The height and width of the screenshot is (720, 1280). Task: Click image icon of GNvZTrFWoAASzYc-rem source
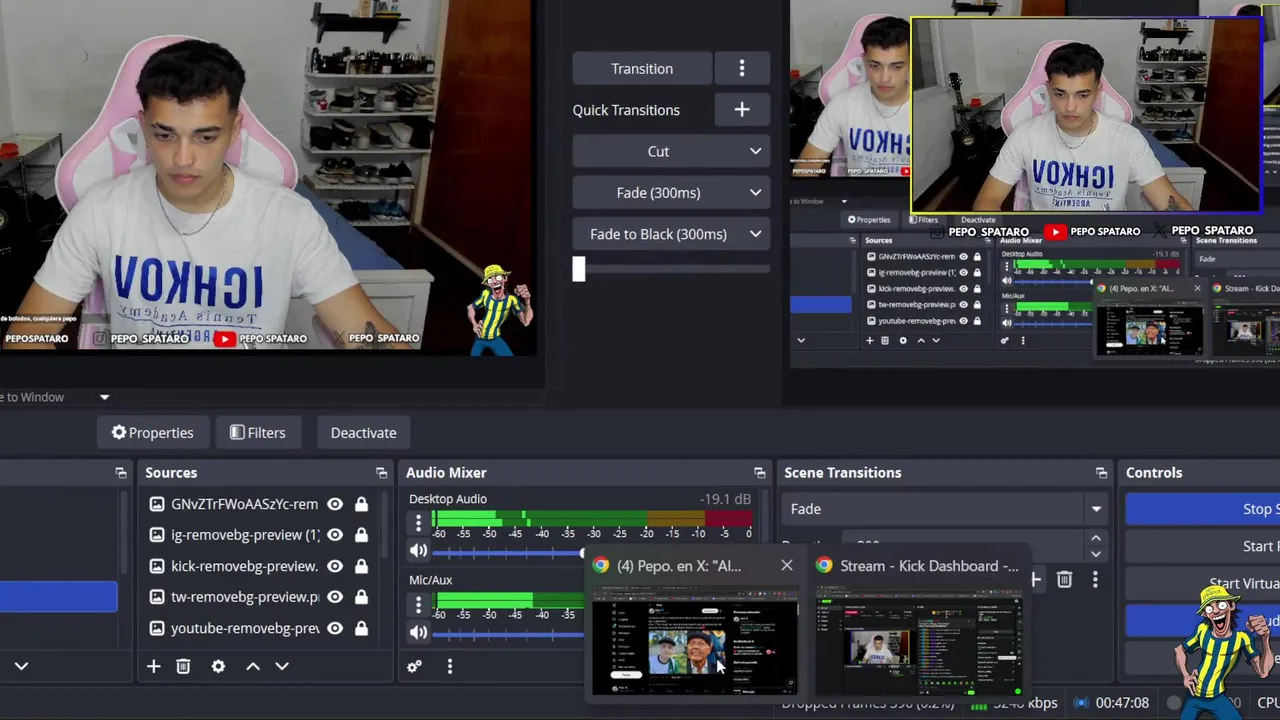point(157,504)
